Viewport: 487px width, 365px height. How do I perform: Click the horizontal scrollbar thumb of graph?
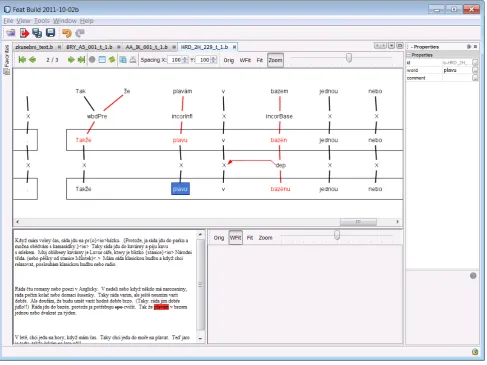pyautogui.click(x=358, y=222)
